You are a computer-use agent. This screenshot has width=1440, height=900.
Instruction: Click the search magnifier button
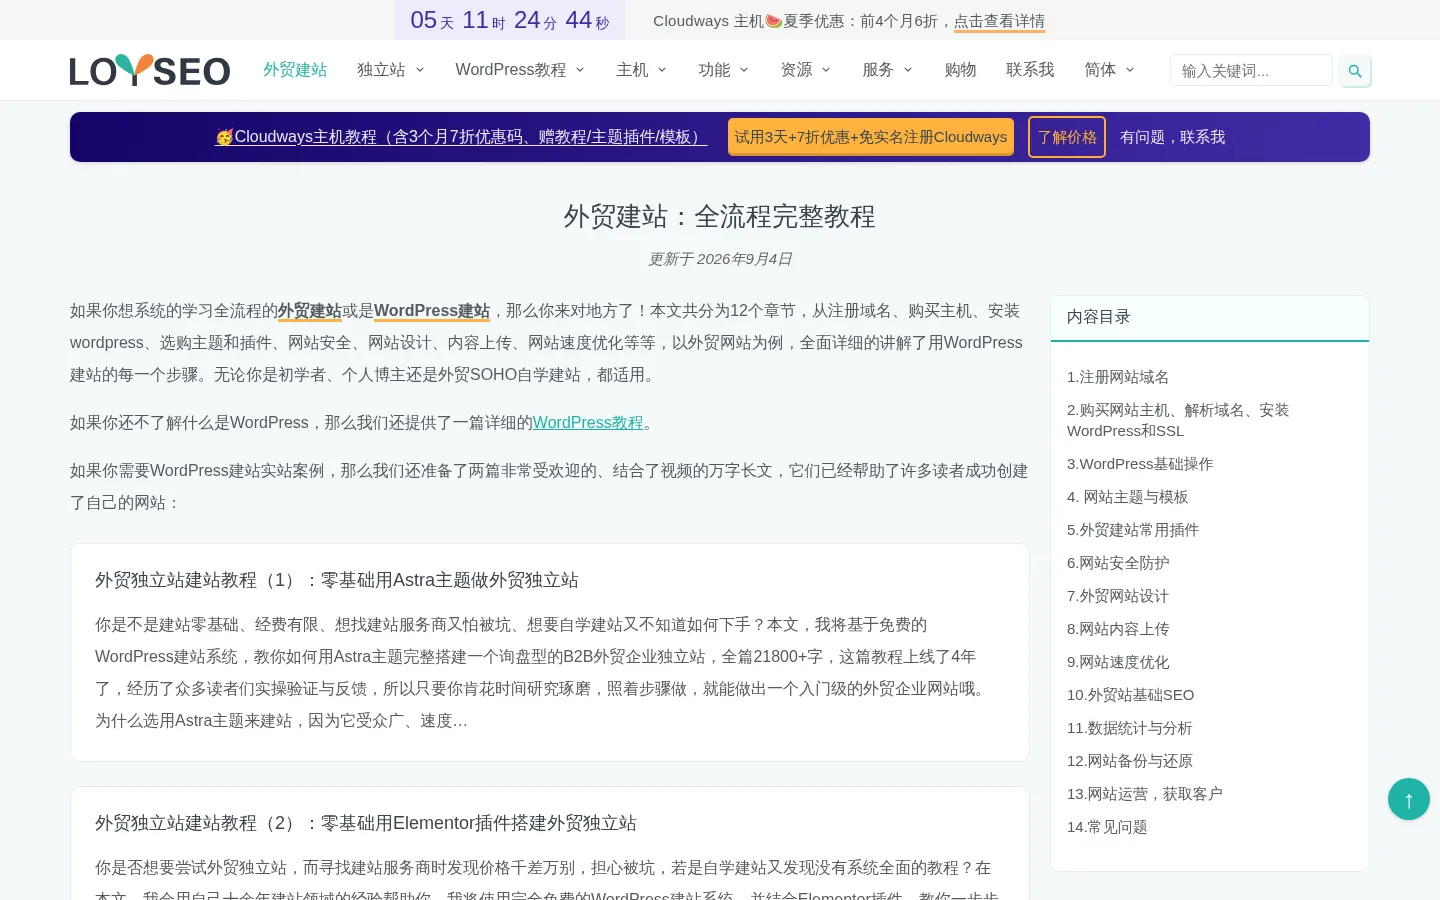click(1355, 71)
